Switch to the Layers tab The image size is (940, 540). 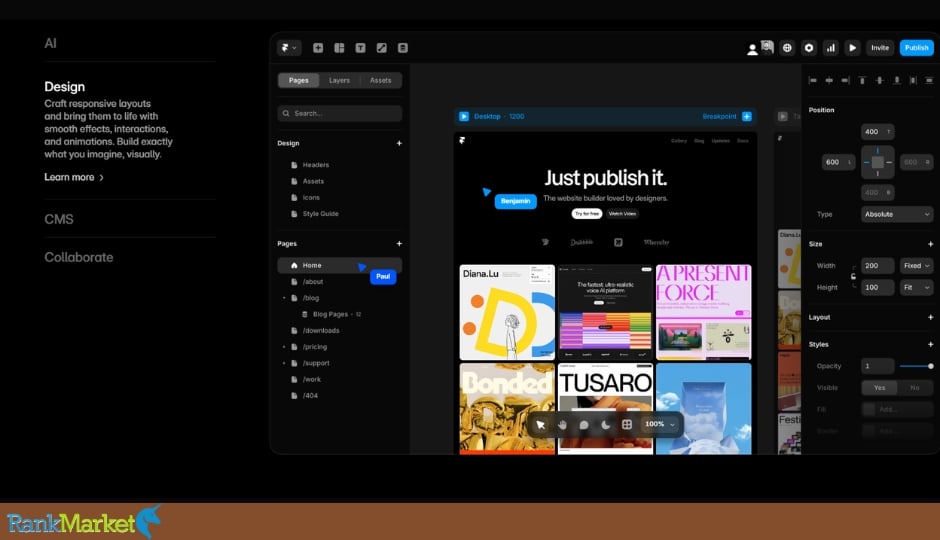[x=339, y=80]
